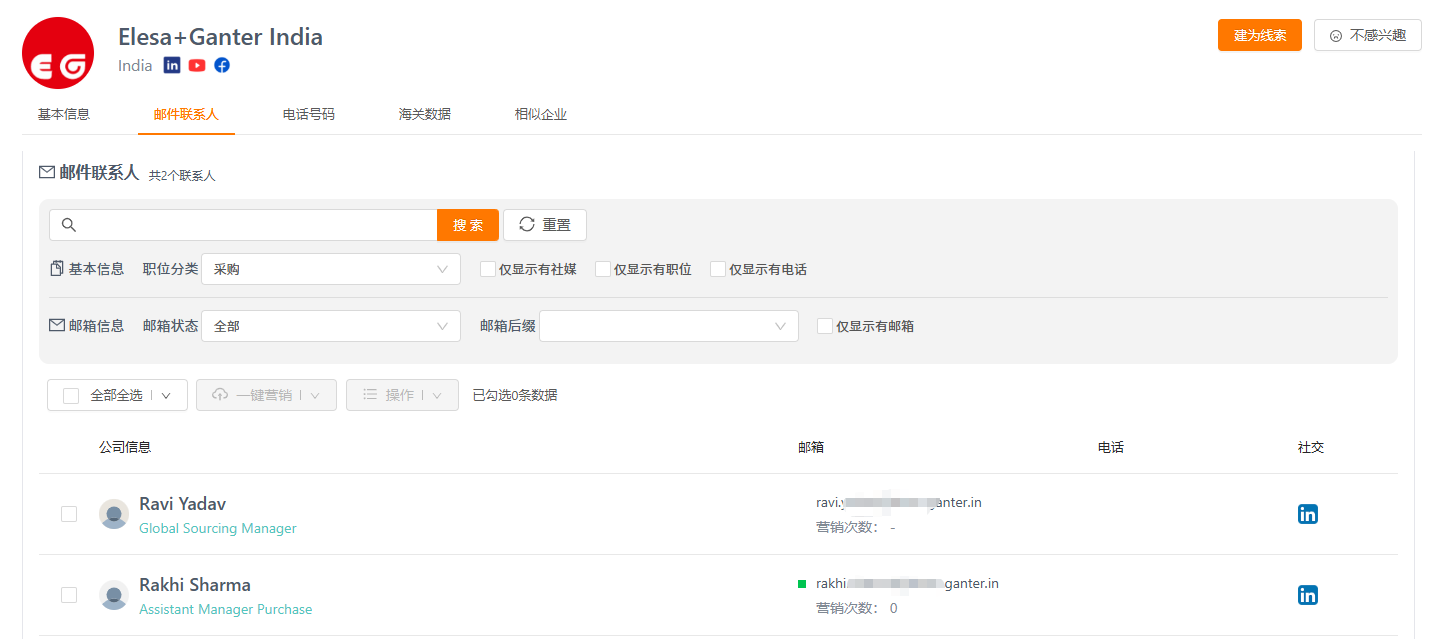Click the 建为线索 button
This screenshot has height=639, width=1433.
pos(1260,35)
